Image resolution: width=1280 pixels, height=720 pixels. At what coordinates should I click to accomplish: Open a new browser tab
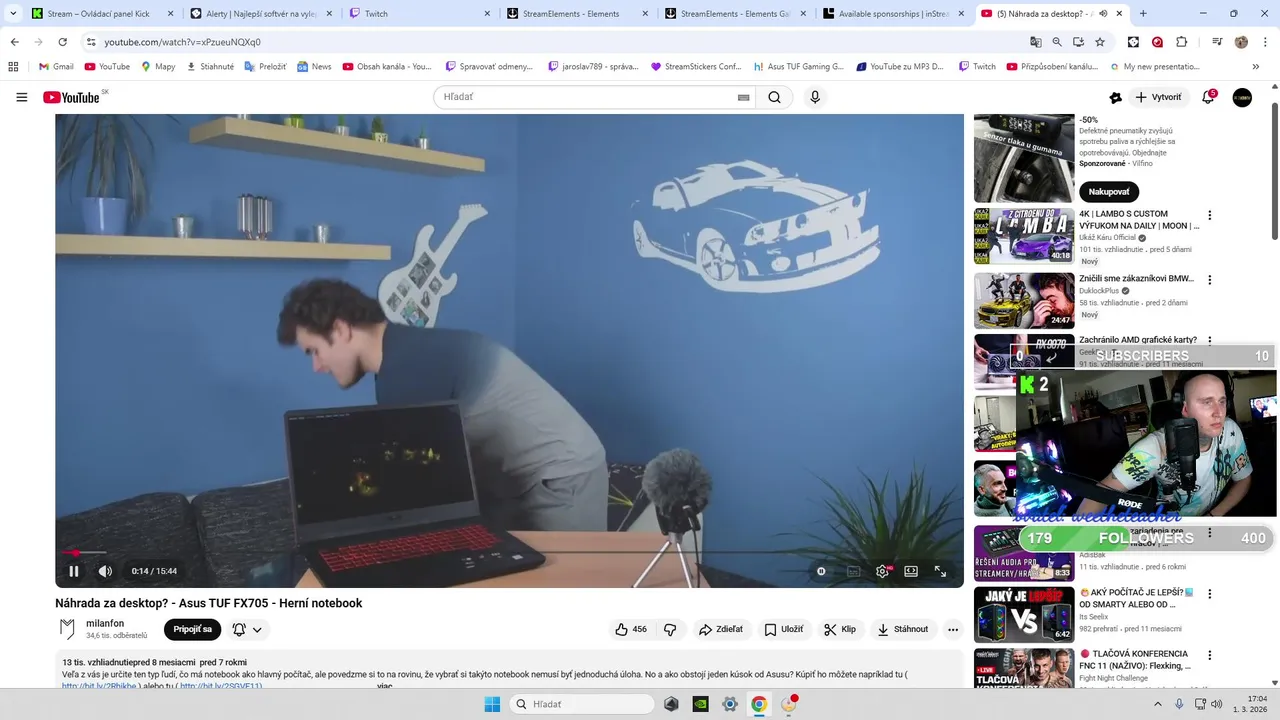[1143, 14]
